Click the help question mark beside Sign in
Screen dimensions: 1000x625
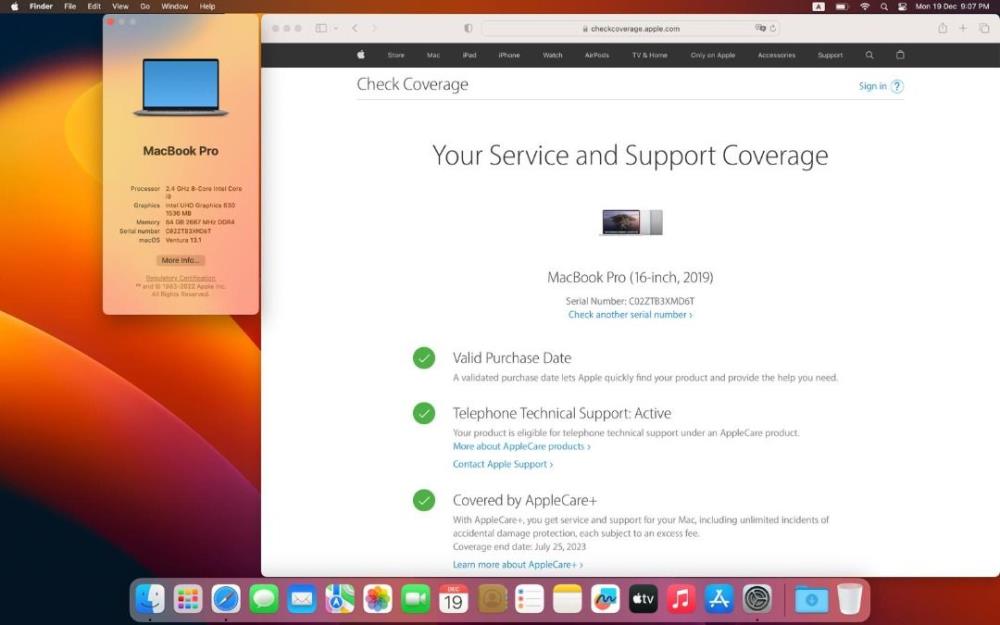pos(897,86)
